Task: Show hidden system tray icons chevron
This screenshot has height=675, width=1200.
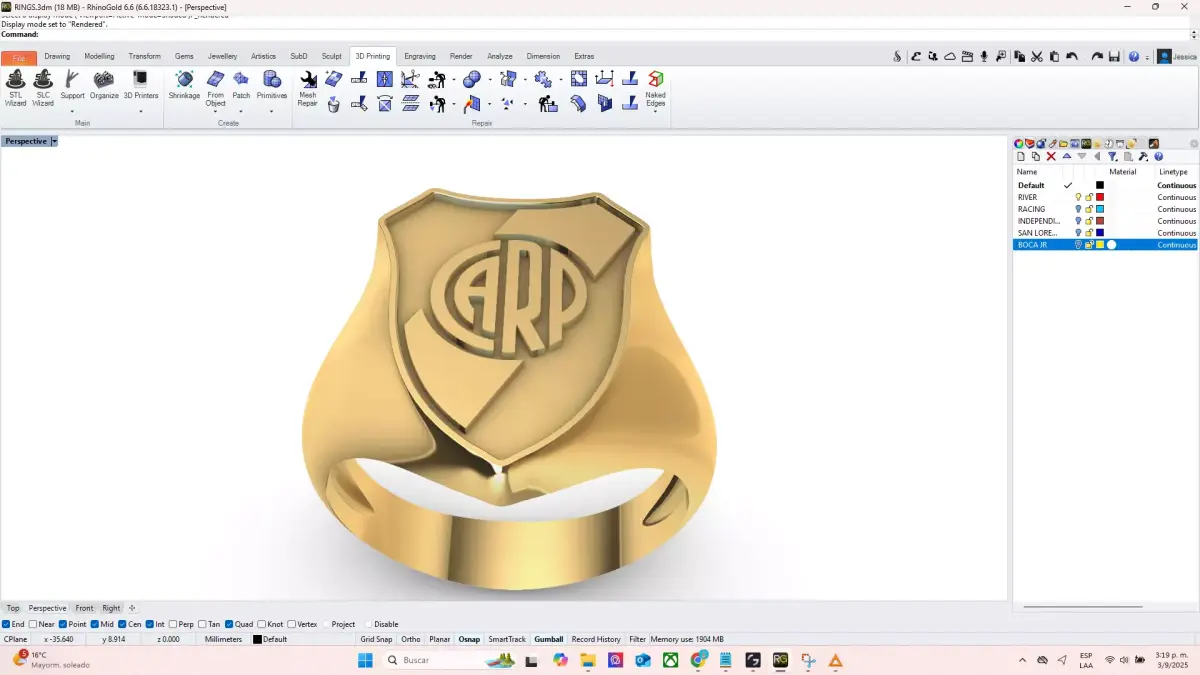Action: click(x=1022, y=660)
